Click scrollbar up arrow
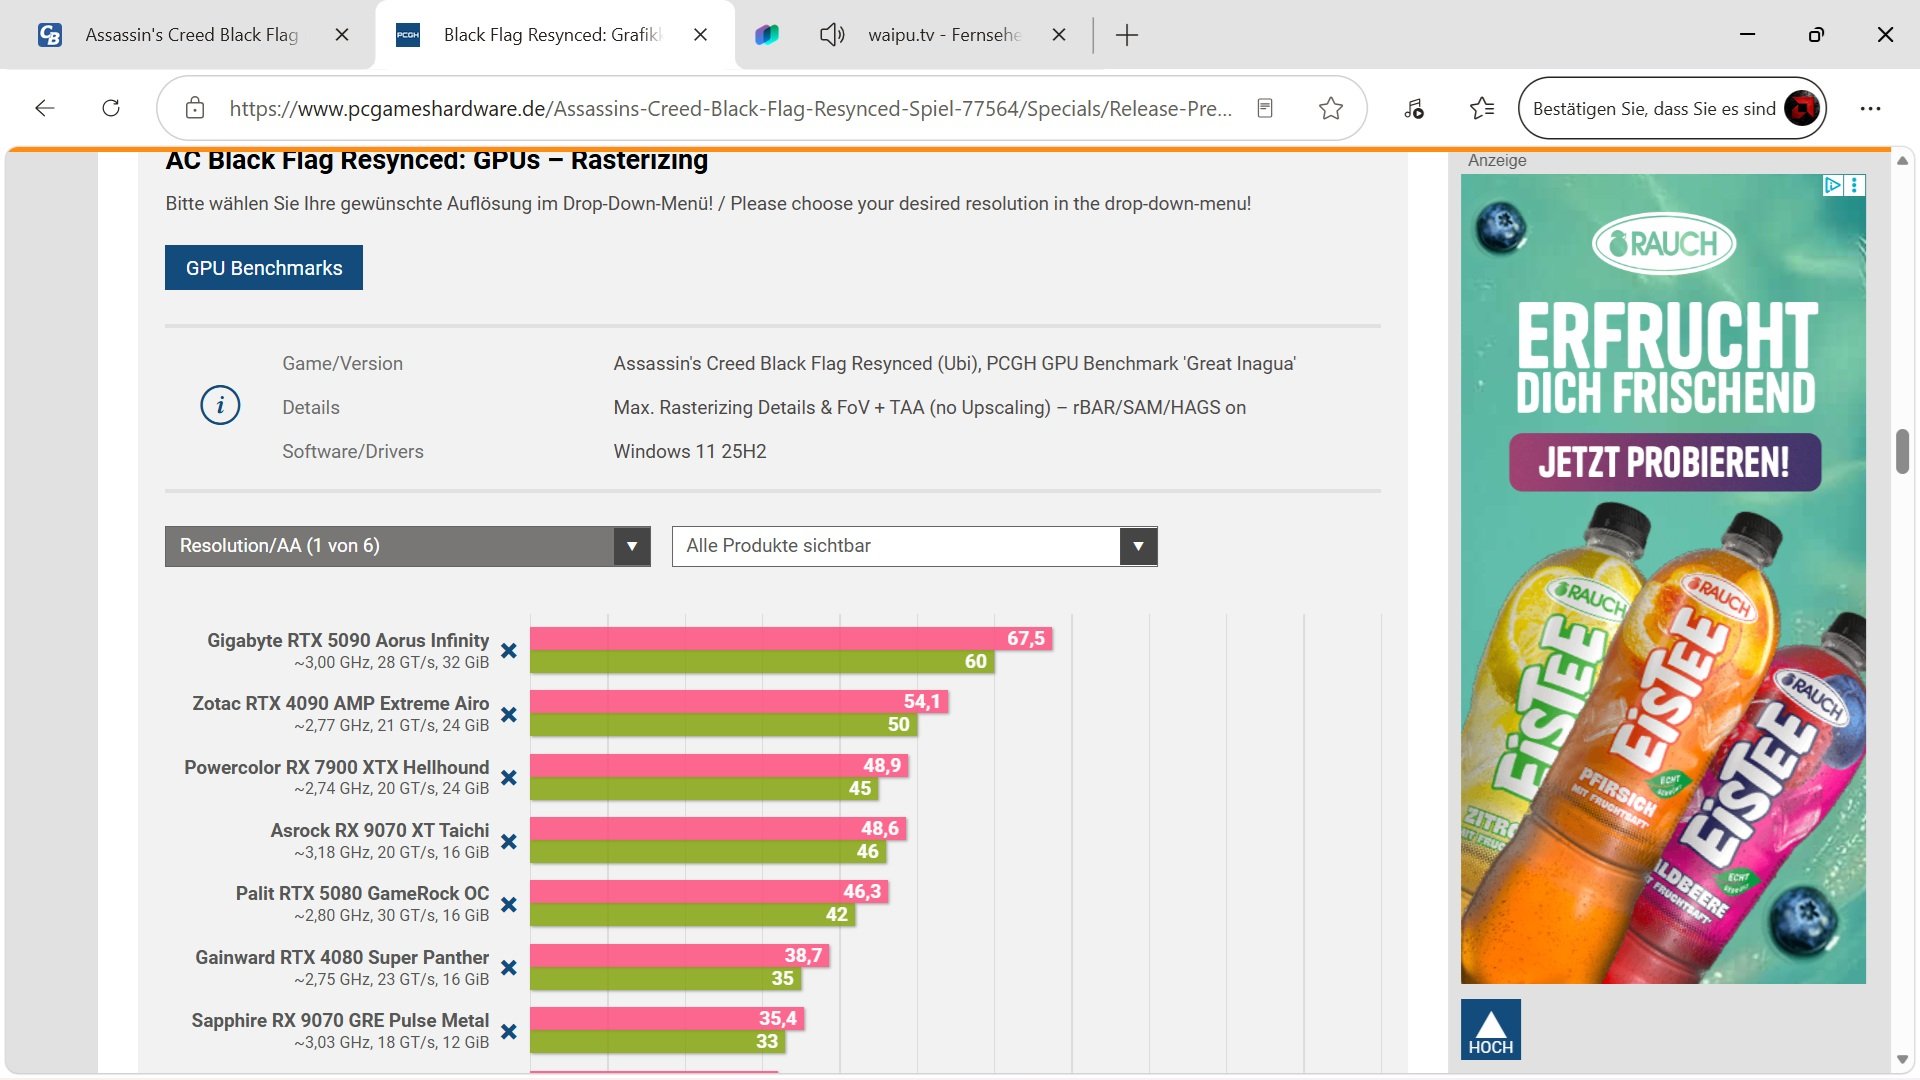The width and height of the screenshot is (1920, 1080). (1902, 160)
